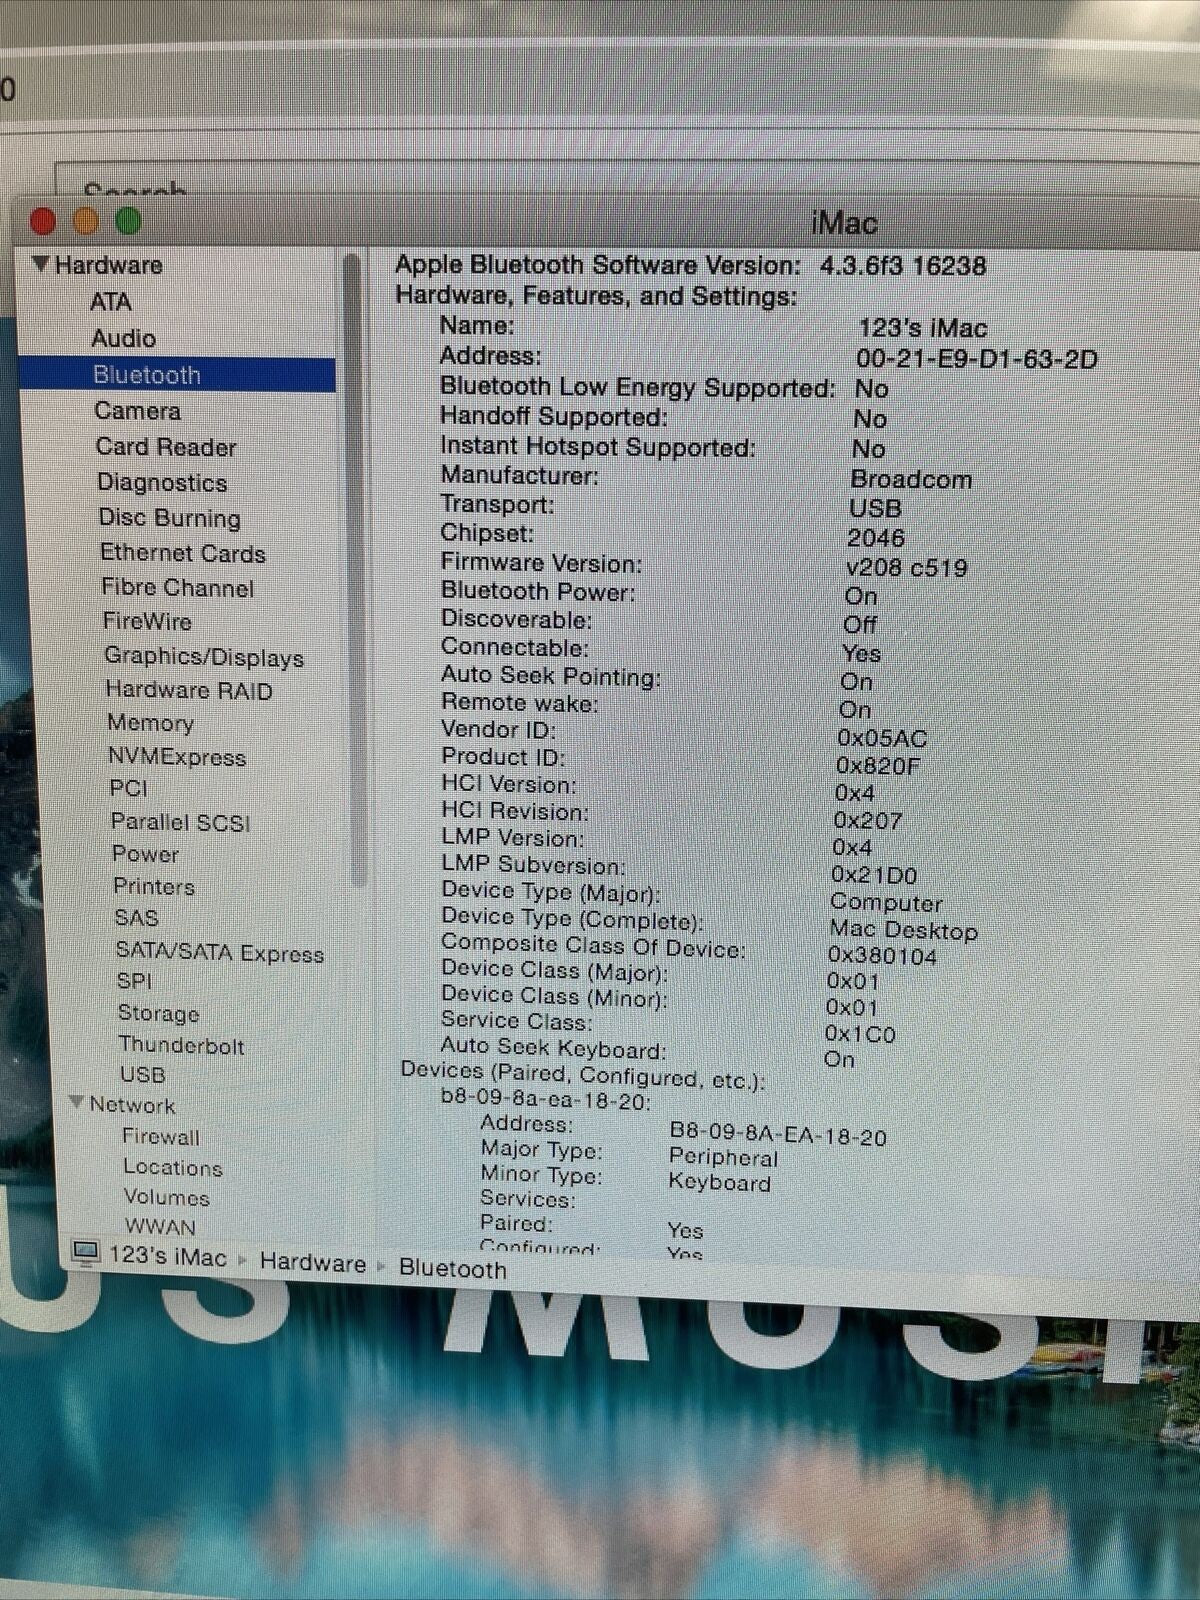Screen dimensions: 1200x1600
Task: Open Parallel SCSI entry
Action: tap(180, 822)
